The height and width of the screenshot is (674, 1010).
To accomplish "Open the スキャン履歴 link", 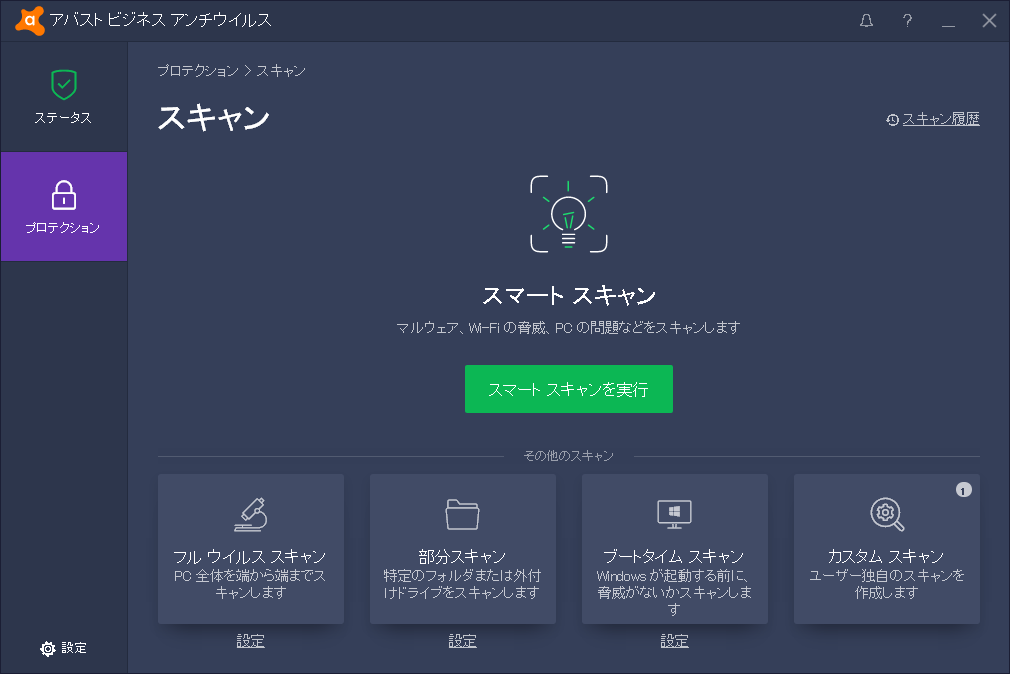I will (940, 119).
